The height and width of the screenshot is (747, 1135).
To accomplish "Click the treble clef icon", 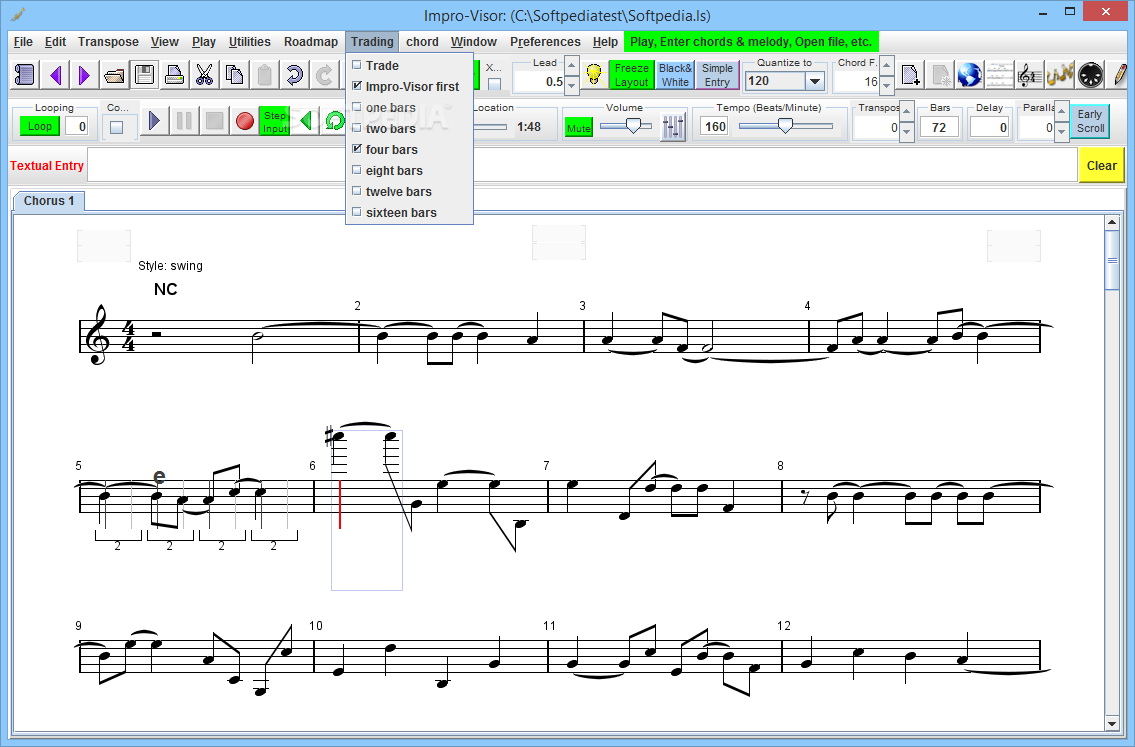I will pyautogui.click(x=1028, y=75).
